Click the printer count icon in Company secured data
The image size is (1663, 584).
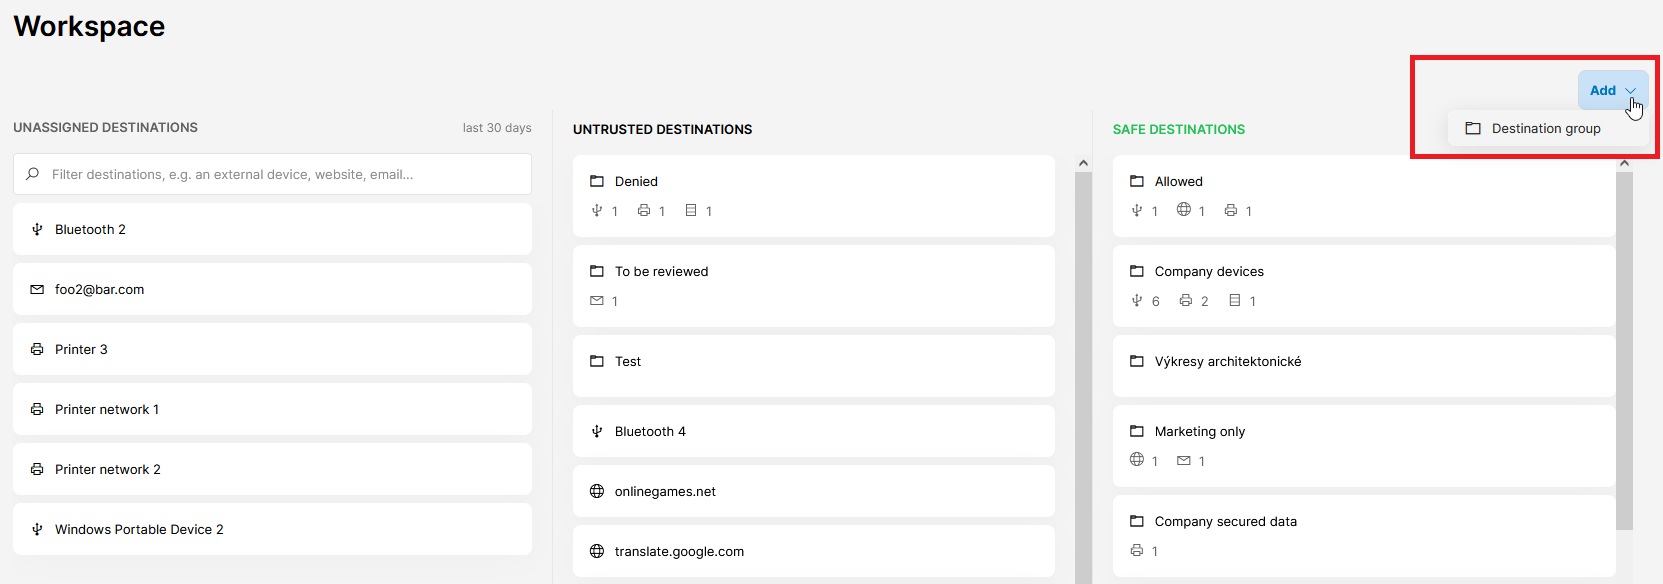coord(1137,550)
